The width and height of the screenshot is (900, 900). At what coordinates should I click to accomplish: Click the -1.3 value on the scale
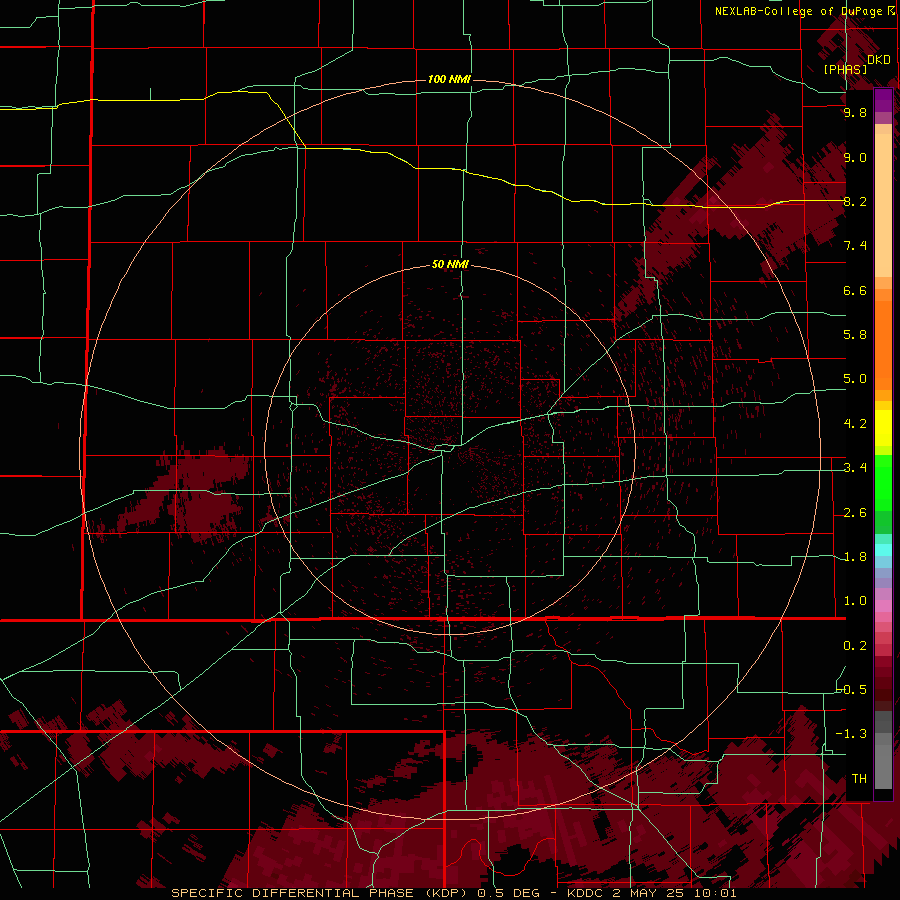[851, 734]
